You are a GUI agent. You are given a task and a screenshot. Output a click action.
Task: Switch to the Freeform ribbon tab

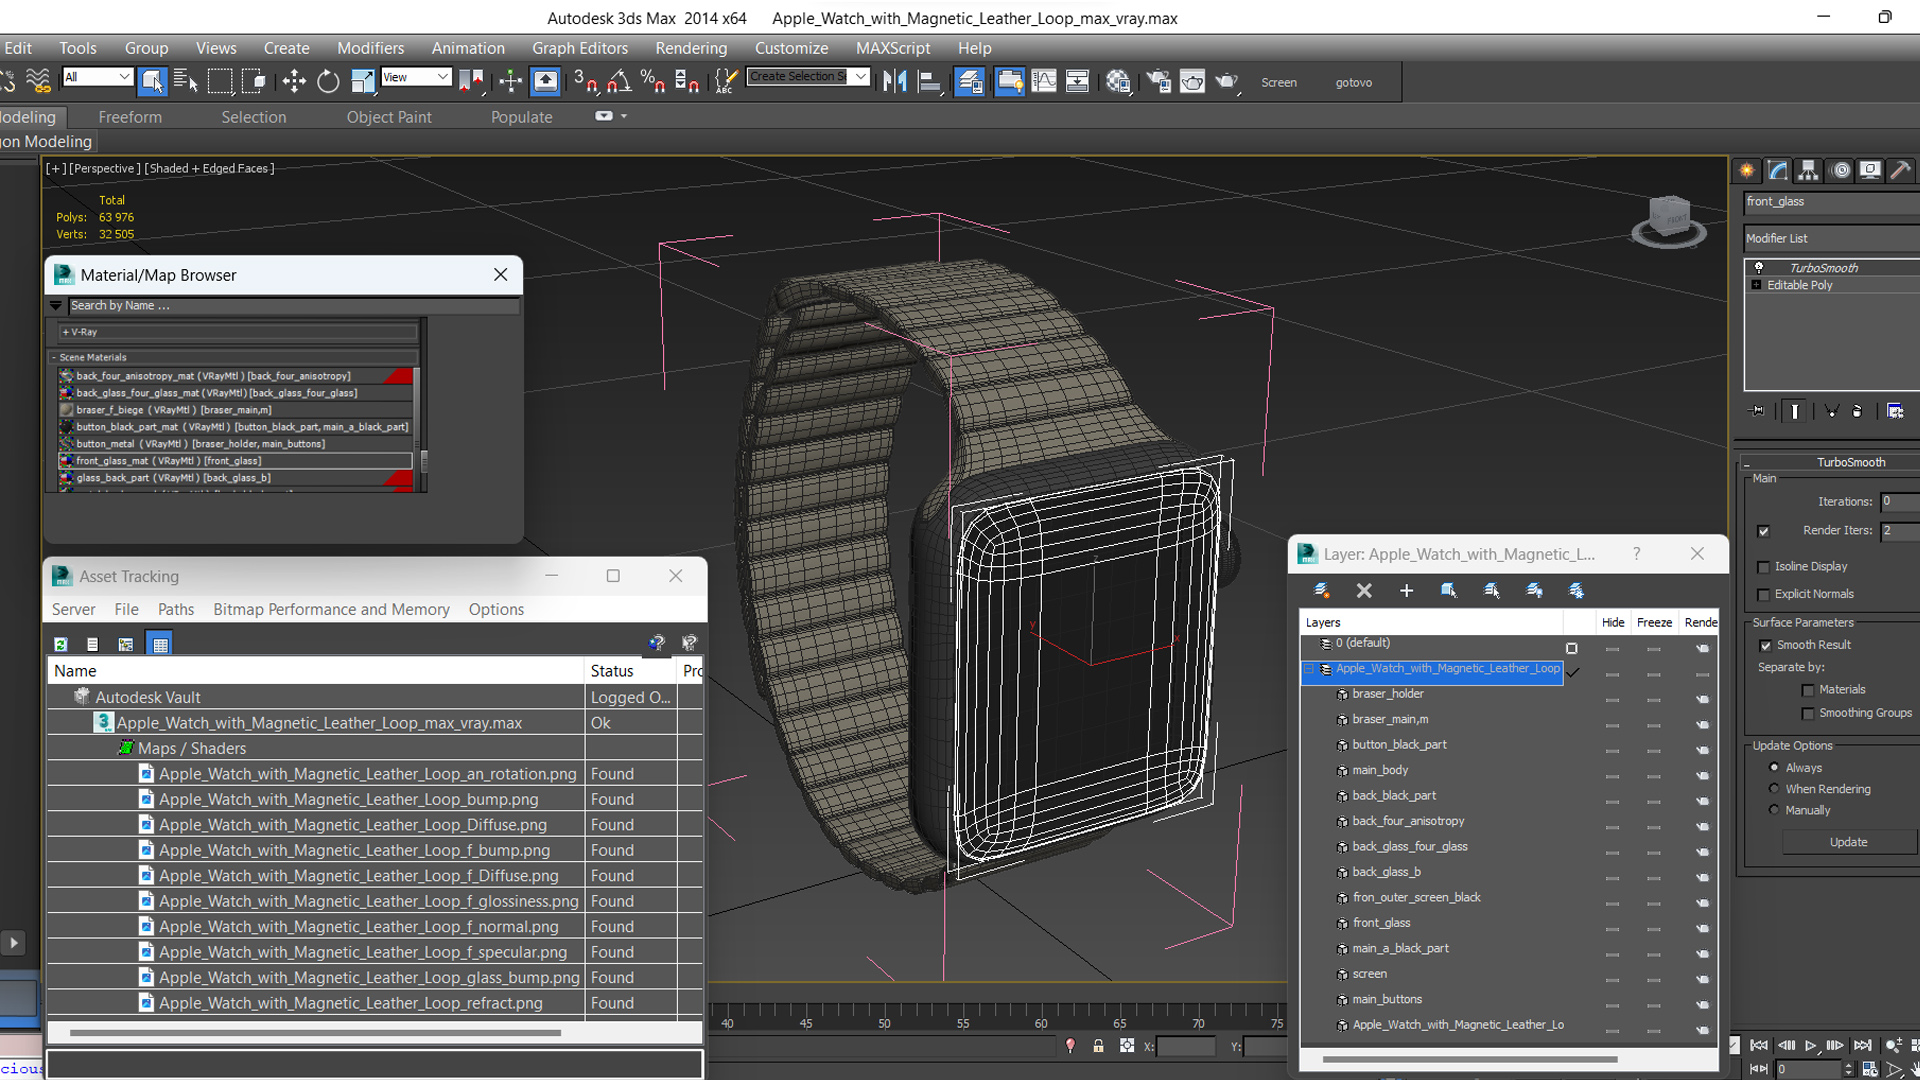(130, 117)
